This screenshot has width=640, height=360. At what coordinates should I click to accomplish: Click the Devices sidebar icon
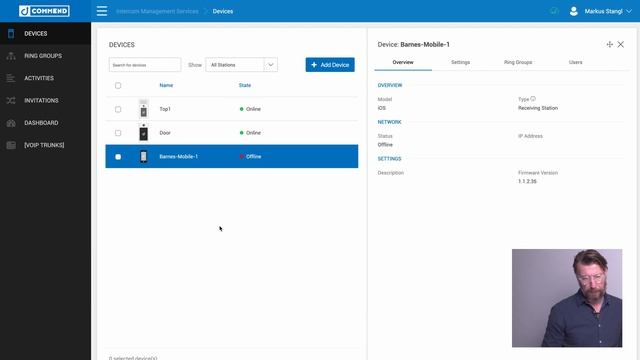click(11, 33)
